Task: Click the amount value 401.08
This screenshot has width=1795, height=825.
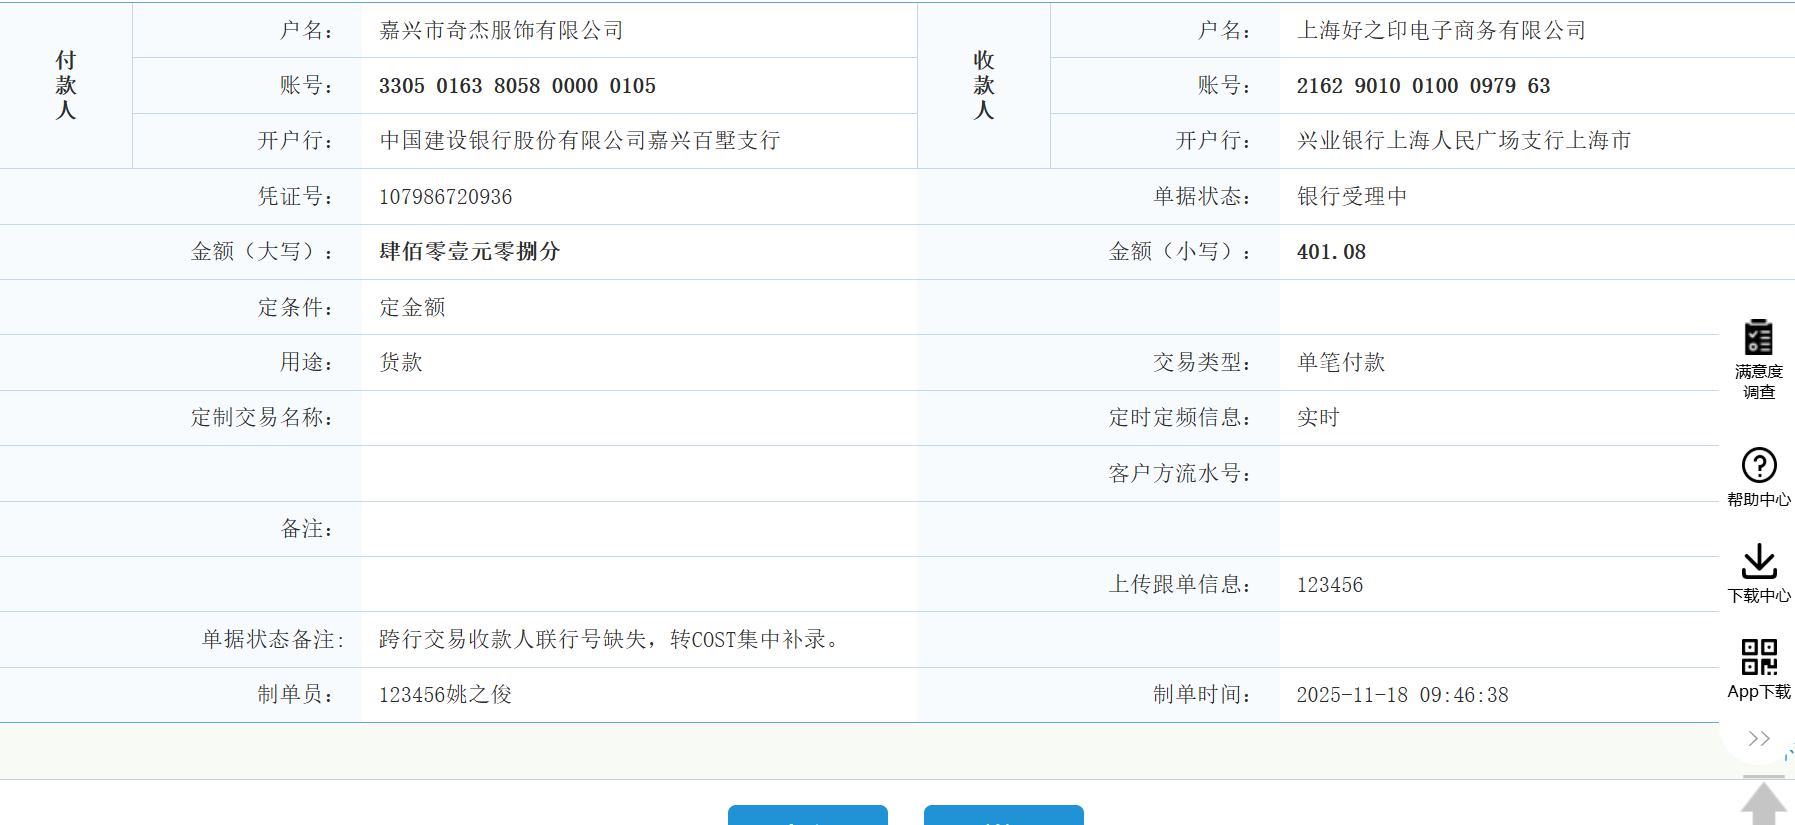Action: point(1331,252)
